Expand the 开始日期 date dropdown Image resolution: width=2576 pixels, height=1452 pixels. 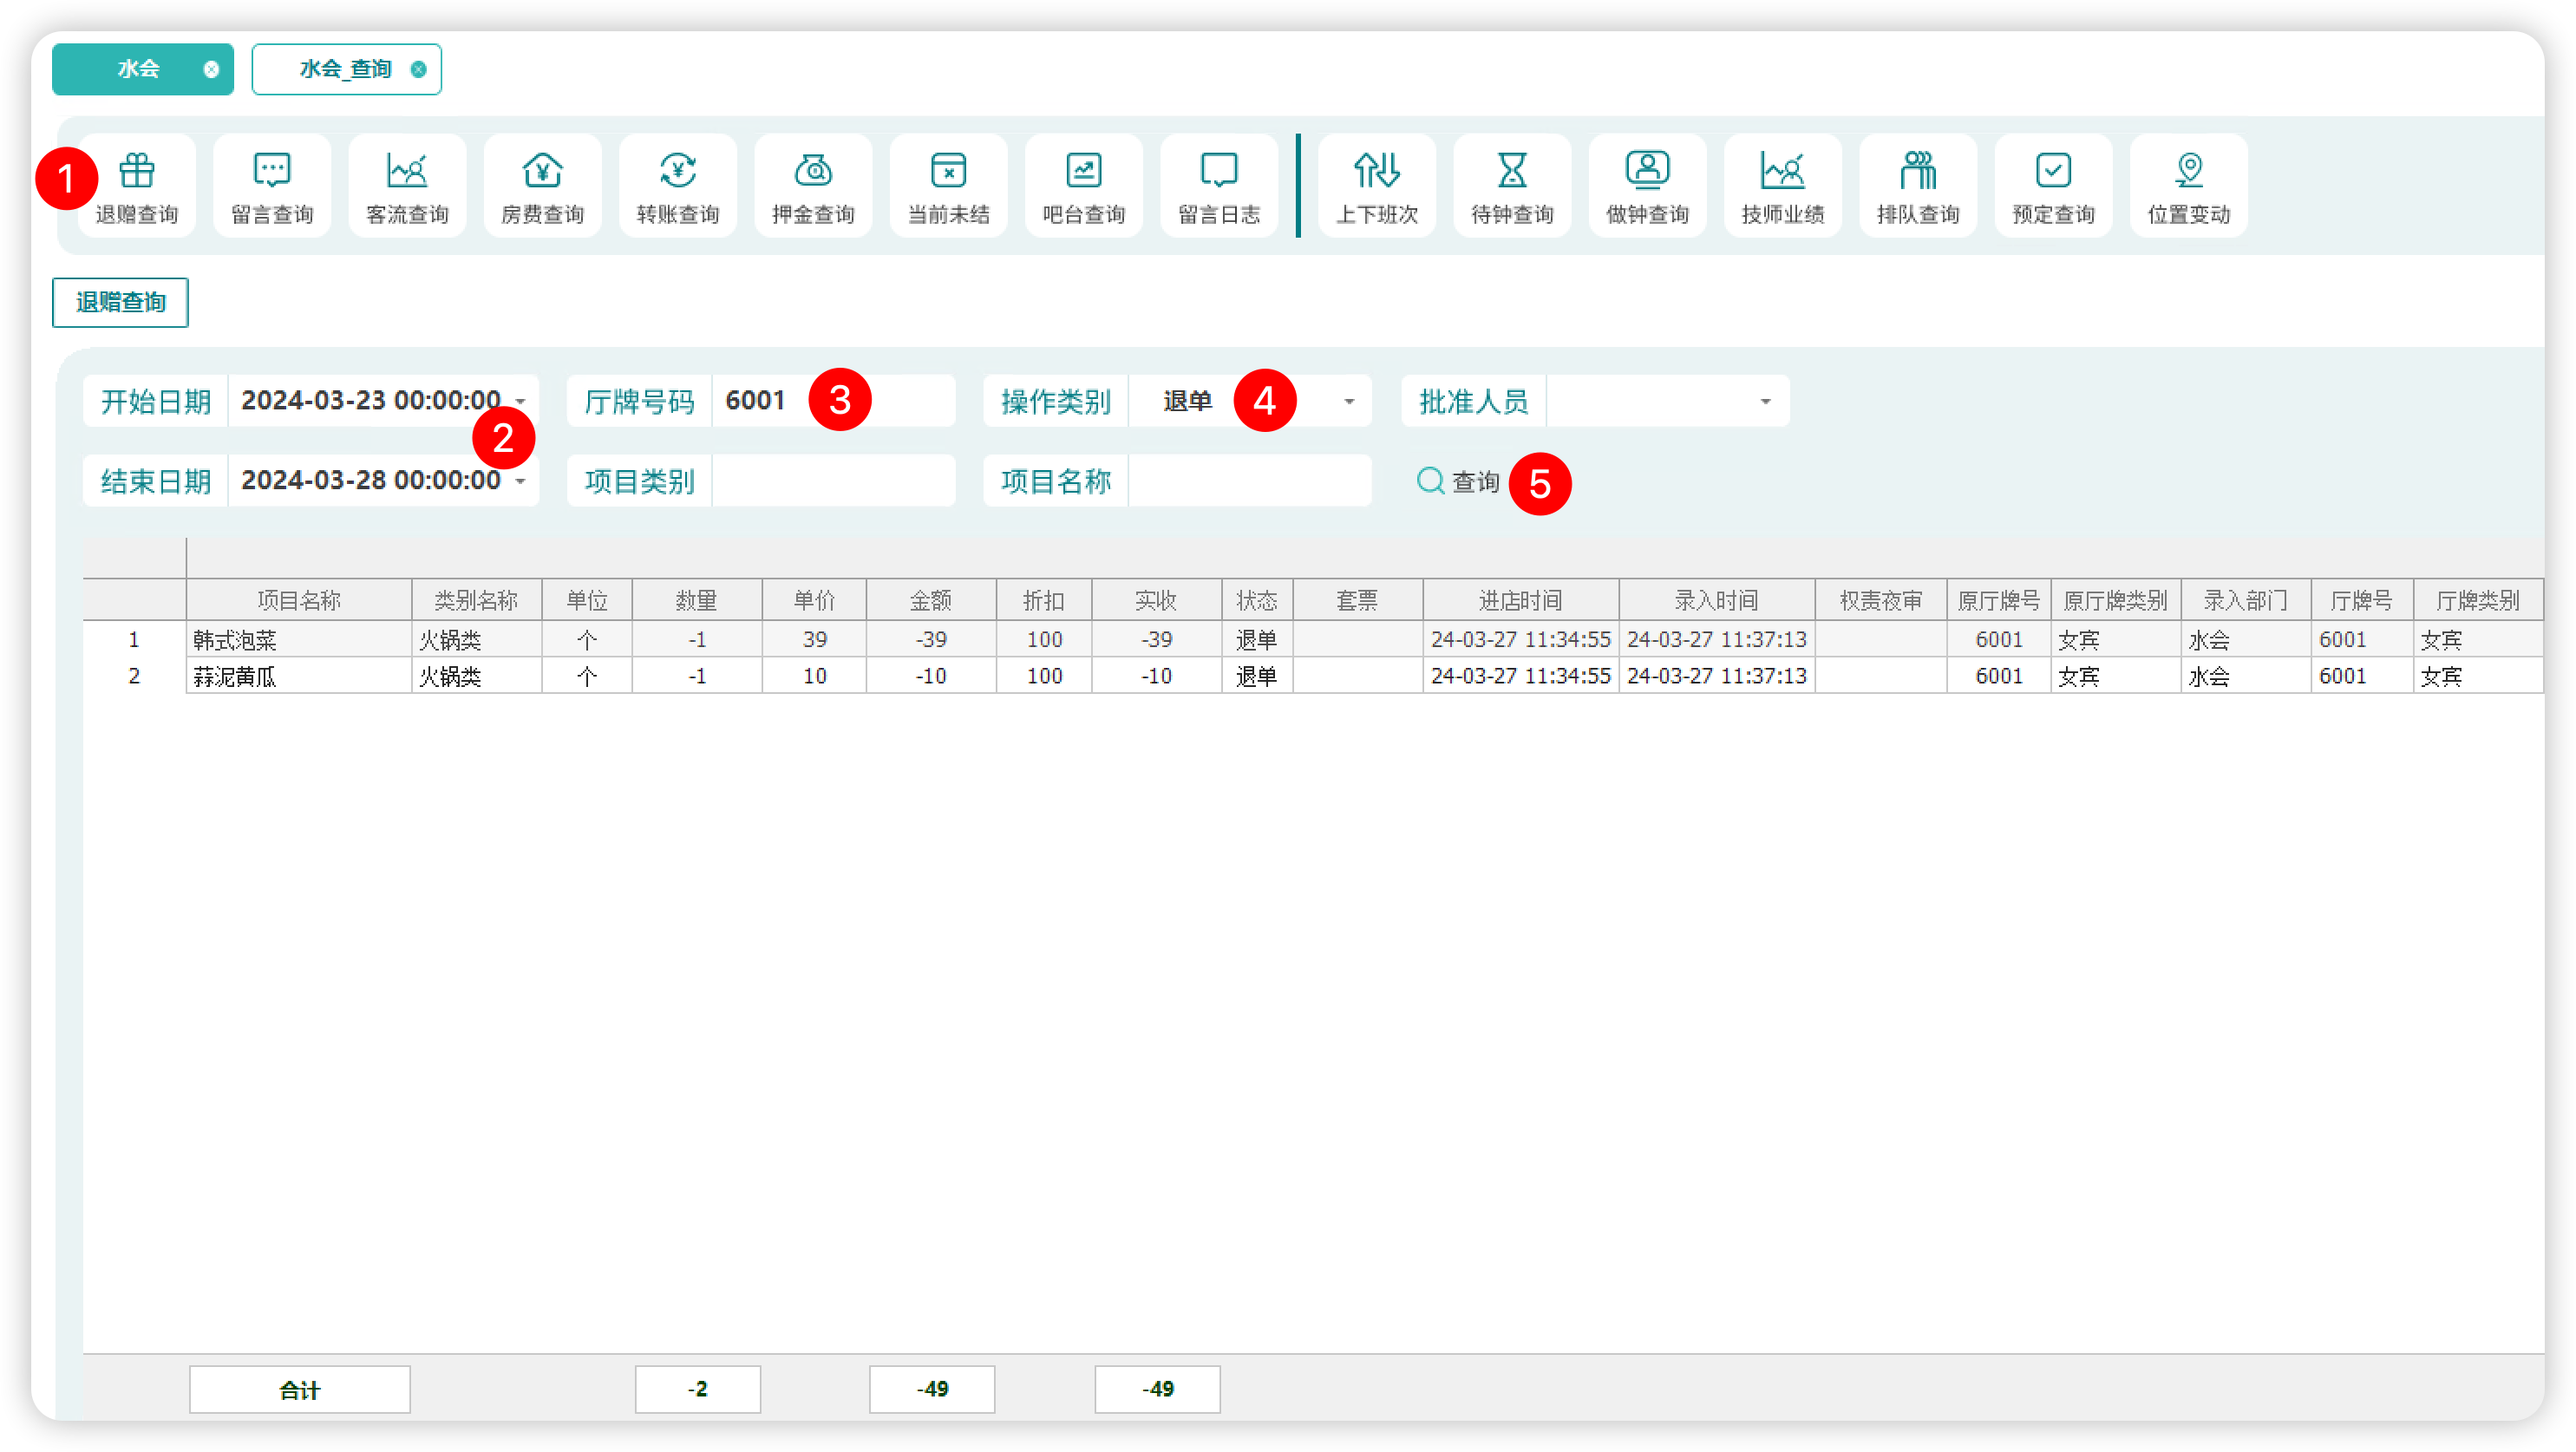pos(521,401)
